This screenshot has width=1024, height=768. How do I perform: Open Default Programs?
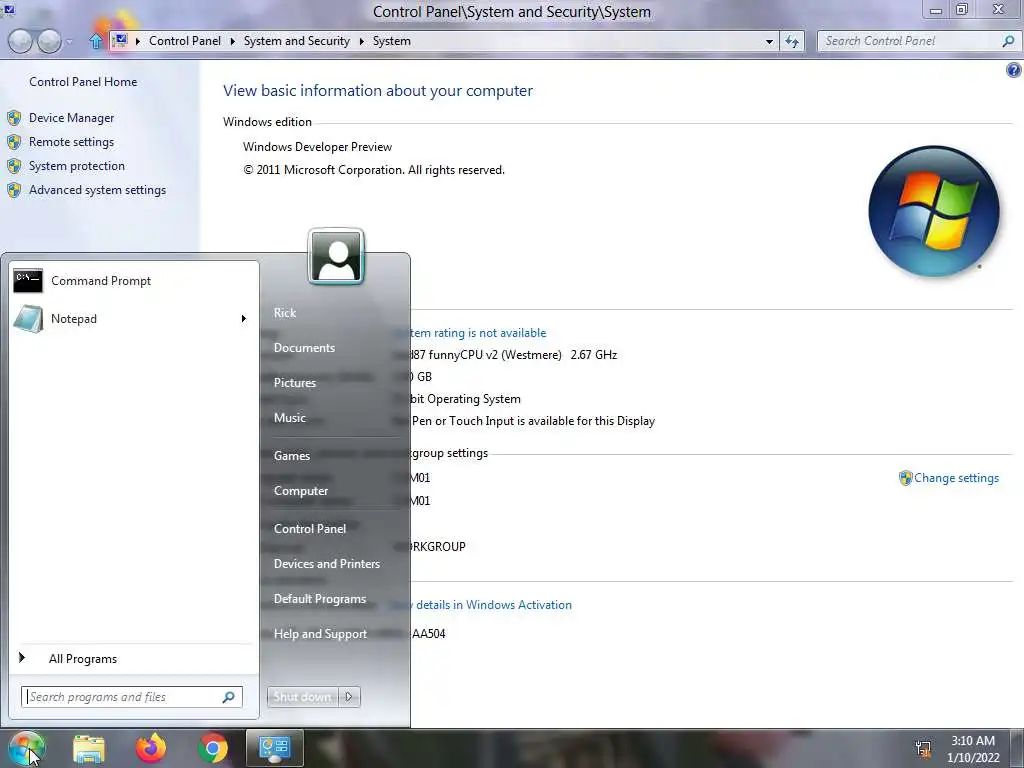(319, 599)
